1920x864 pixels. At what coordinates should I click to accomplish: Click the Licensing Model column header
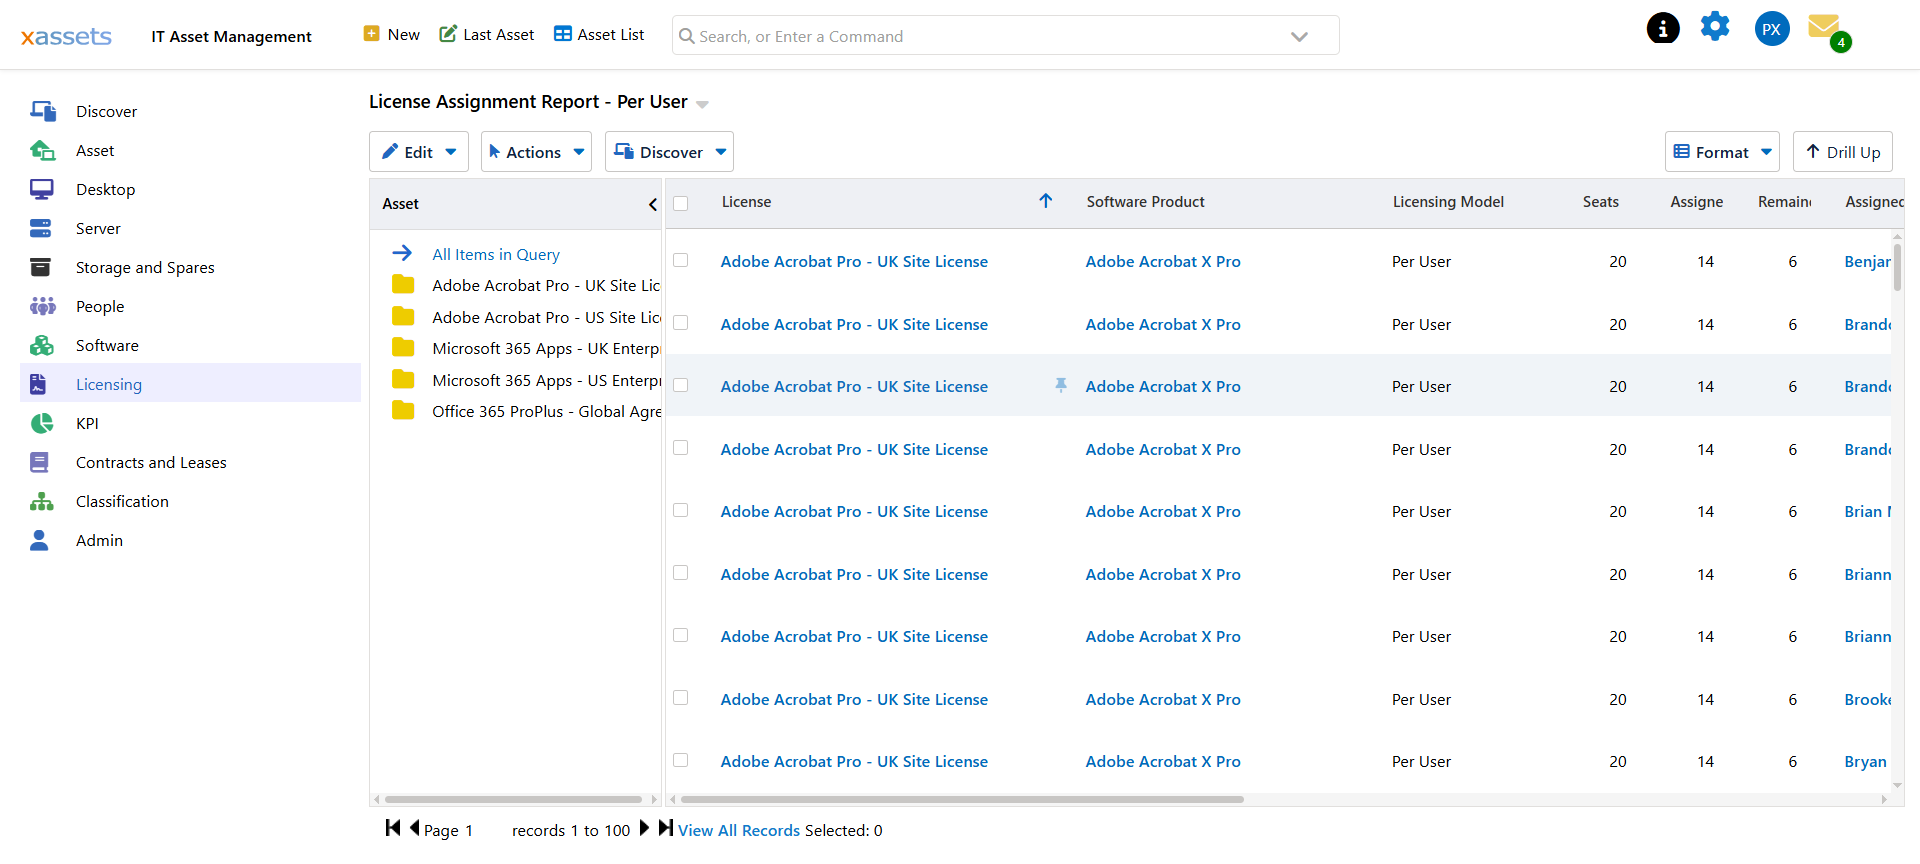click(1448, 201)
